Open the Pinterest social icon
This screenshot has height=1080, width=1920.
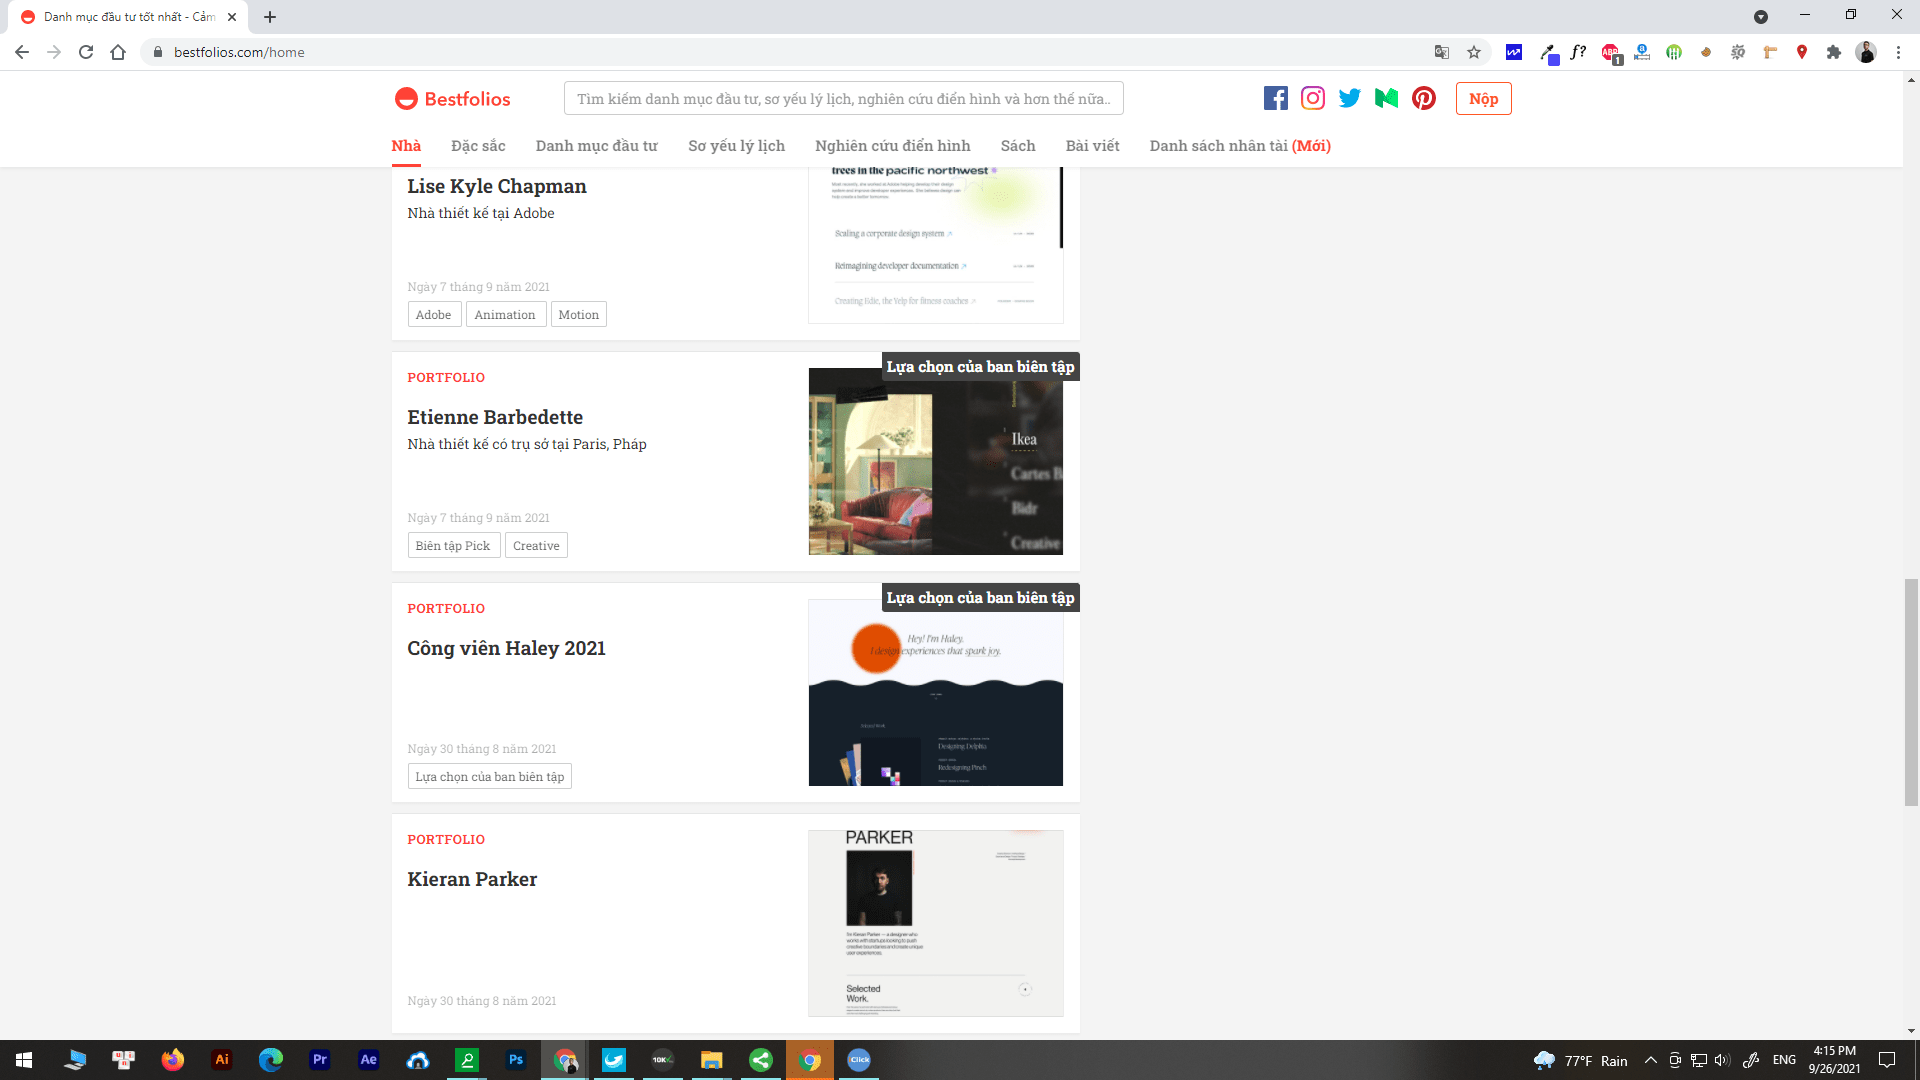[x=1424, y=98]
